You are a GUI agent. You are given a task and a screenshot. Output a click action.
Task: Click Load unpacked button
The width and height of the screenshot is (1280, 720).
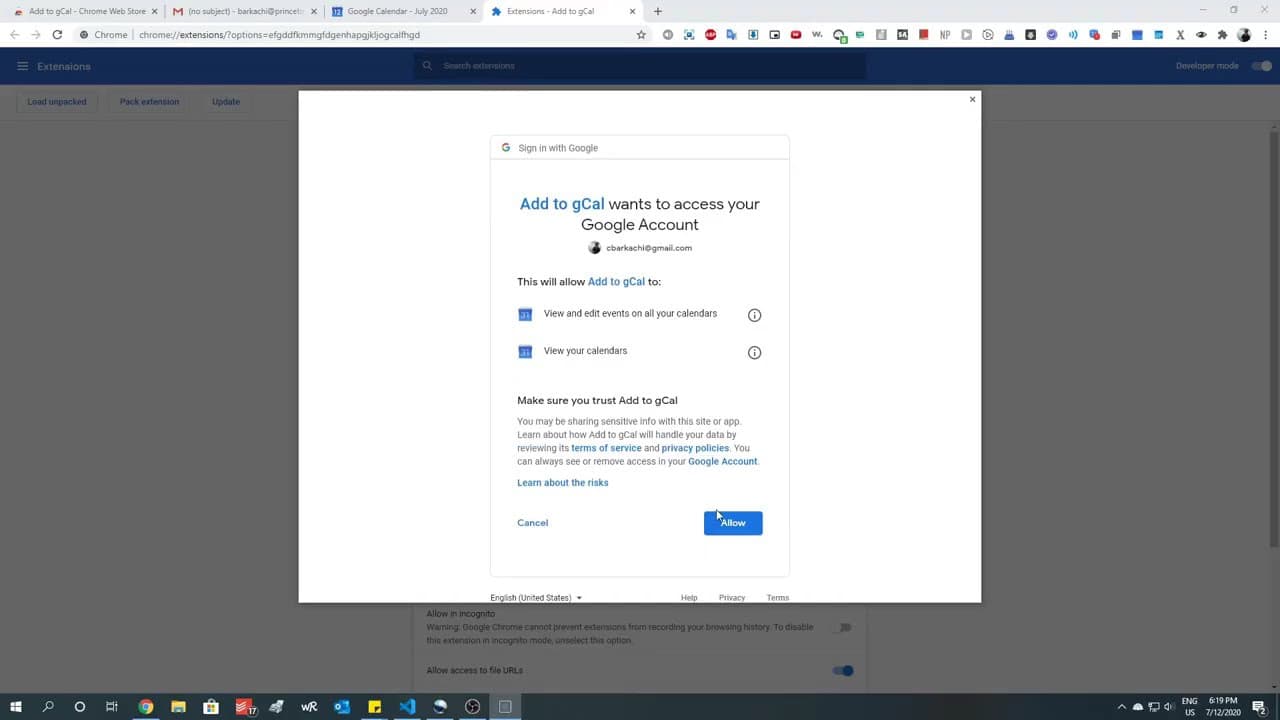57,102
